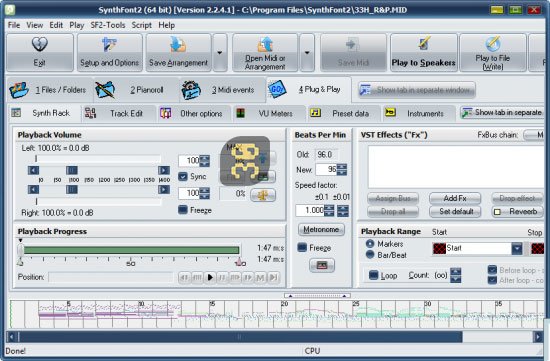The height and width of the screenshot is (361, 550).
Task: Uncheck the Sync checkbox
Action: (183, 176)
